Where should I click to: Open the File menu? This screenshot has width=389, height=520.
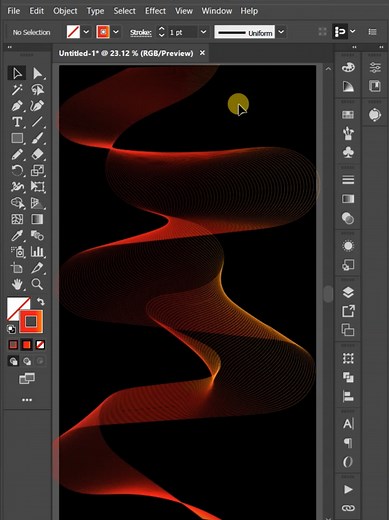point(14,11)
